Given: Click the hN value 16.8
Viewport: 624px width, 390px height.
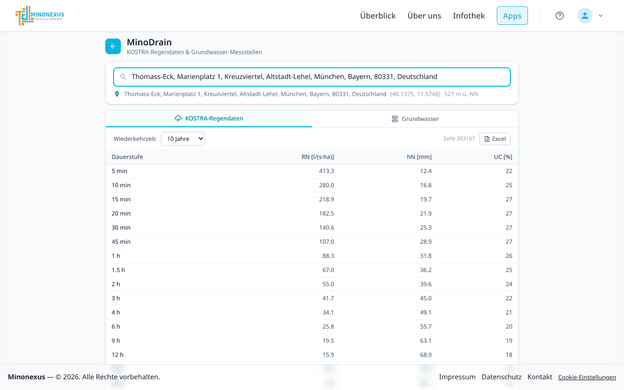Looking at the screenshot, I should pyautogui.click(x=426, y=185).
